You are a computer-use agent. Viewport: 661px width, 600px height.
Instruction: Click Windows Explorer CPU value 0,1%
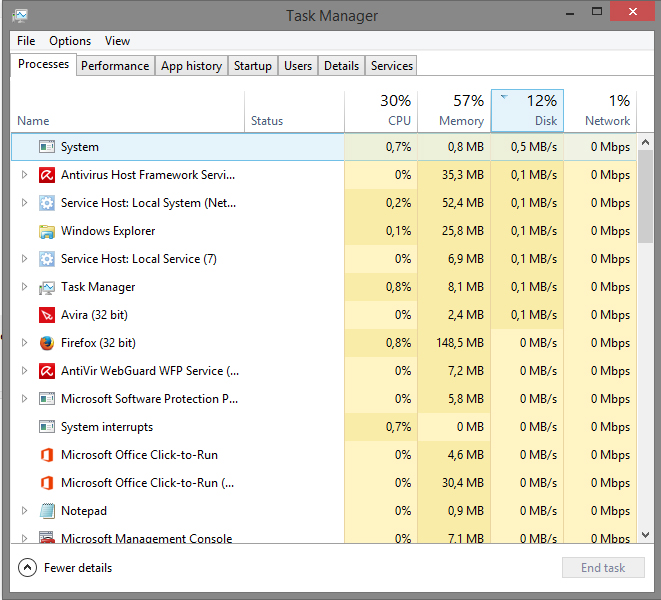point(398,231)
